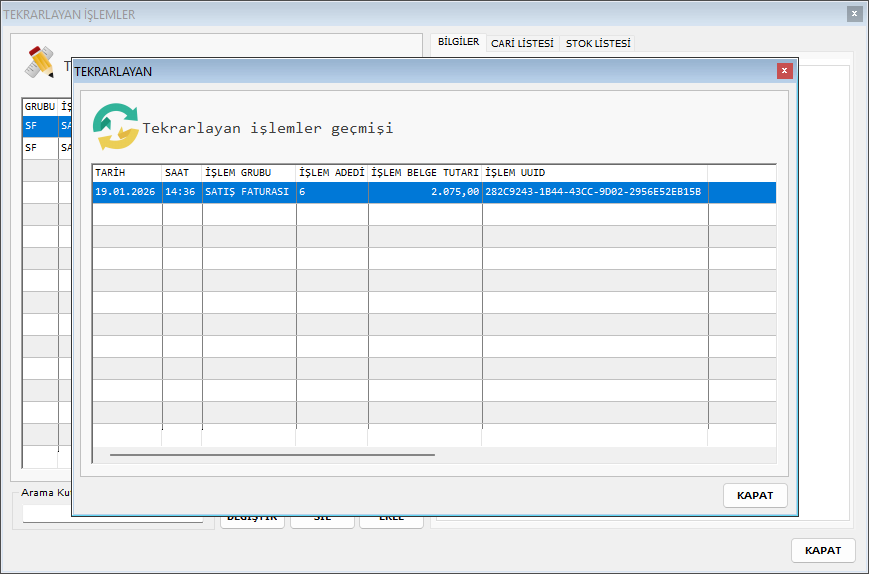
Task: Click the pencil and notepad icon
Action: click(39, 62)
